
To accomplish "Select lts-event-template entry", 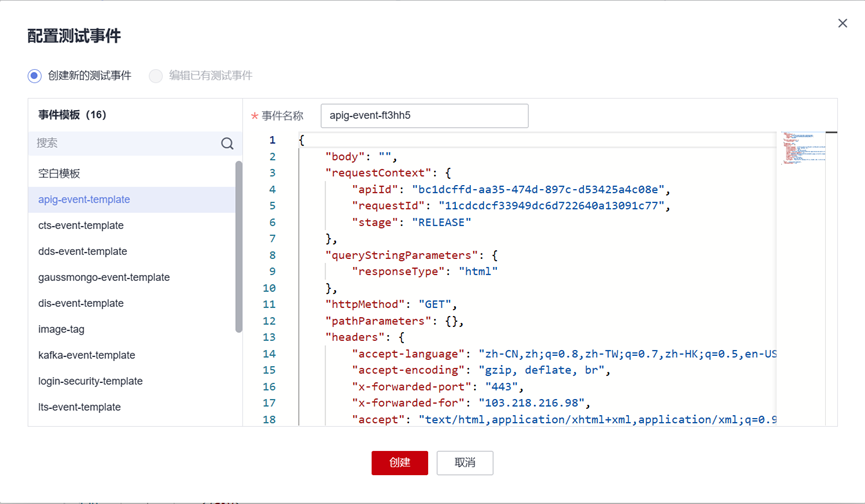I will [x=79, y=407].
